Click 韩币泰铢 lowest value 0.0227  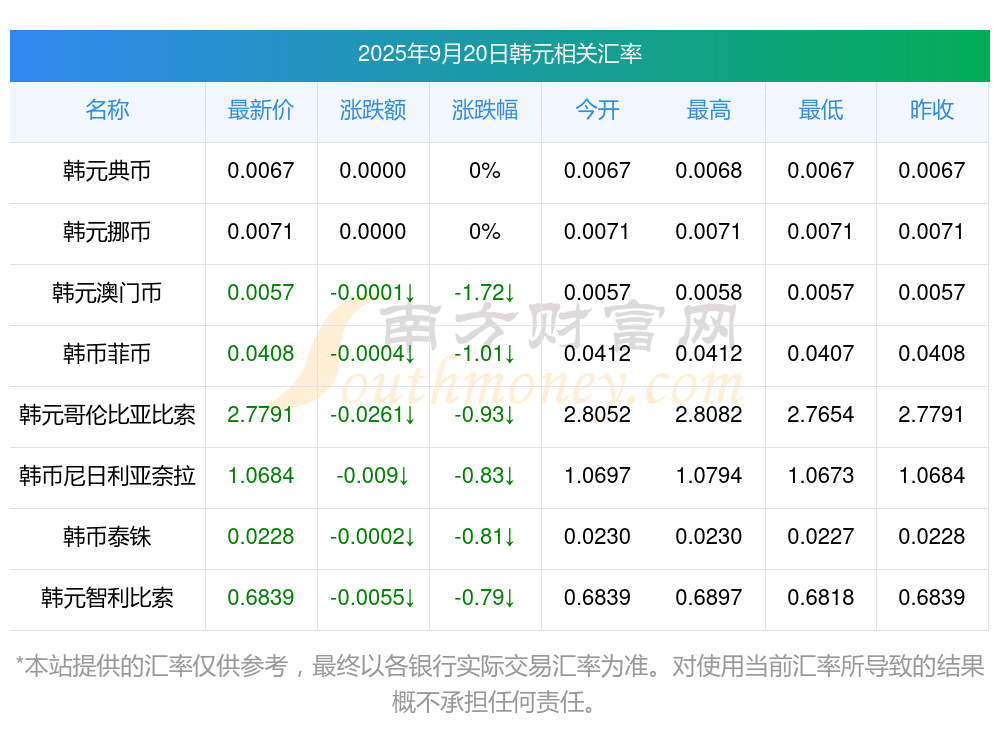(821, 537)
